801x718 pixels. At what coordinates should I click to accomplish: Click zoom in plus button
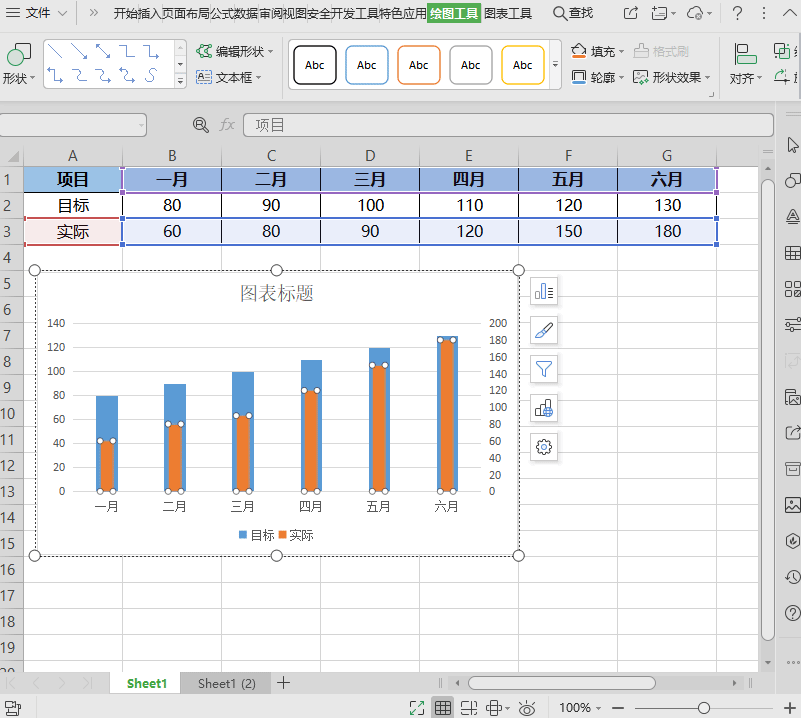tap(789, 708)
